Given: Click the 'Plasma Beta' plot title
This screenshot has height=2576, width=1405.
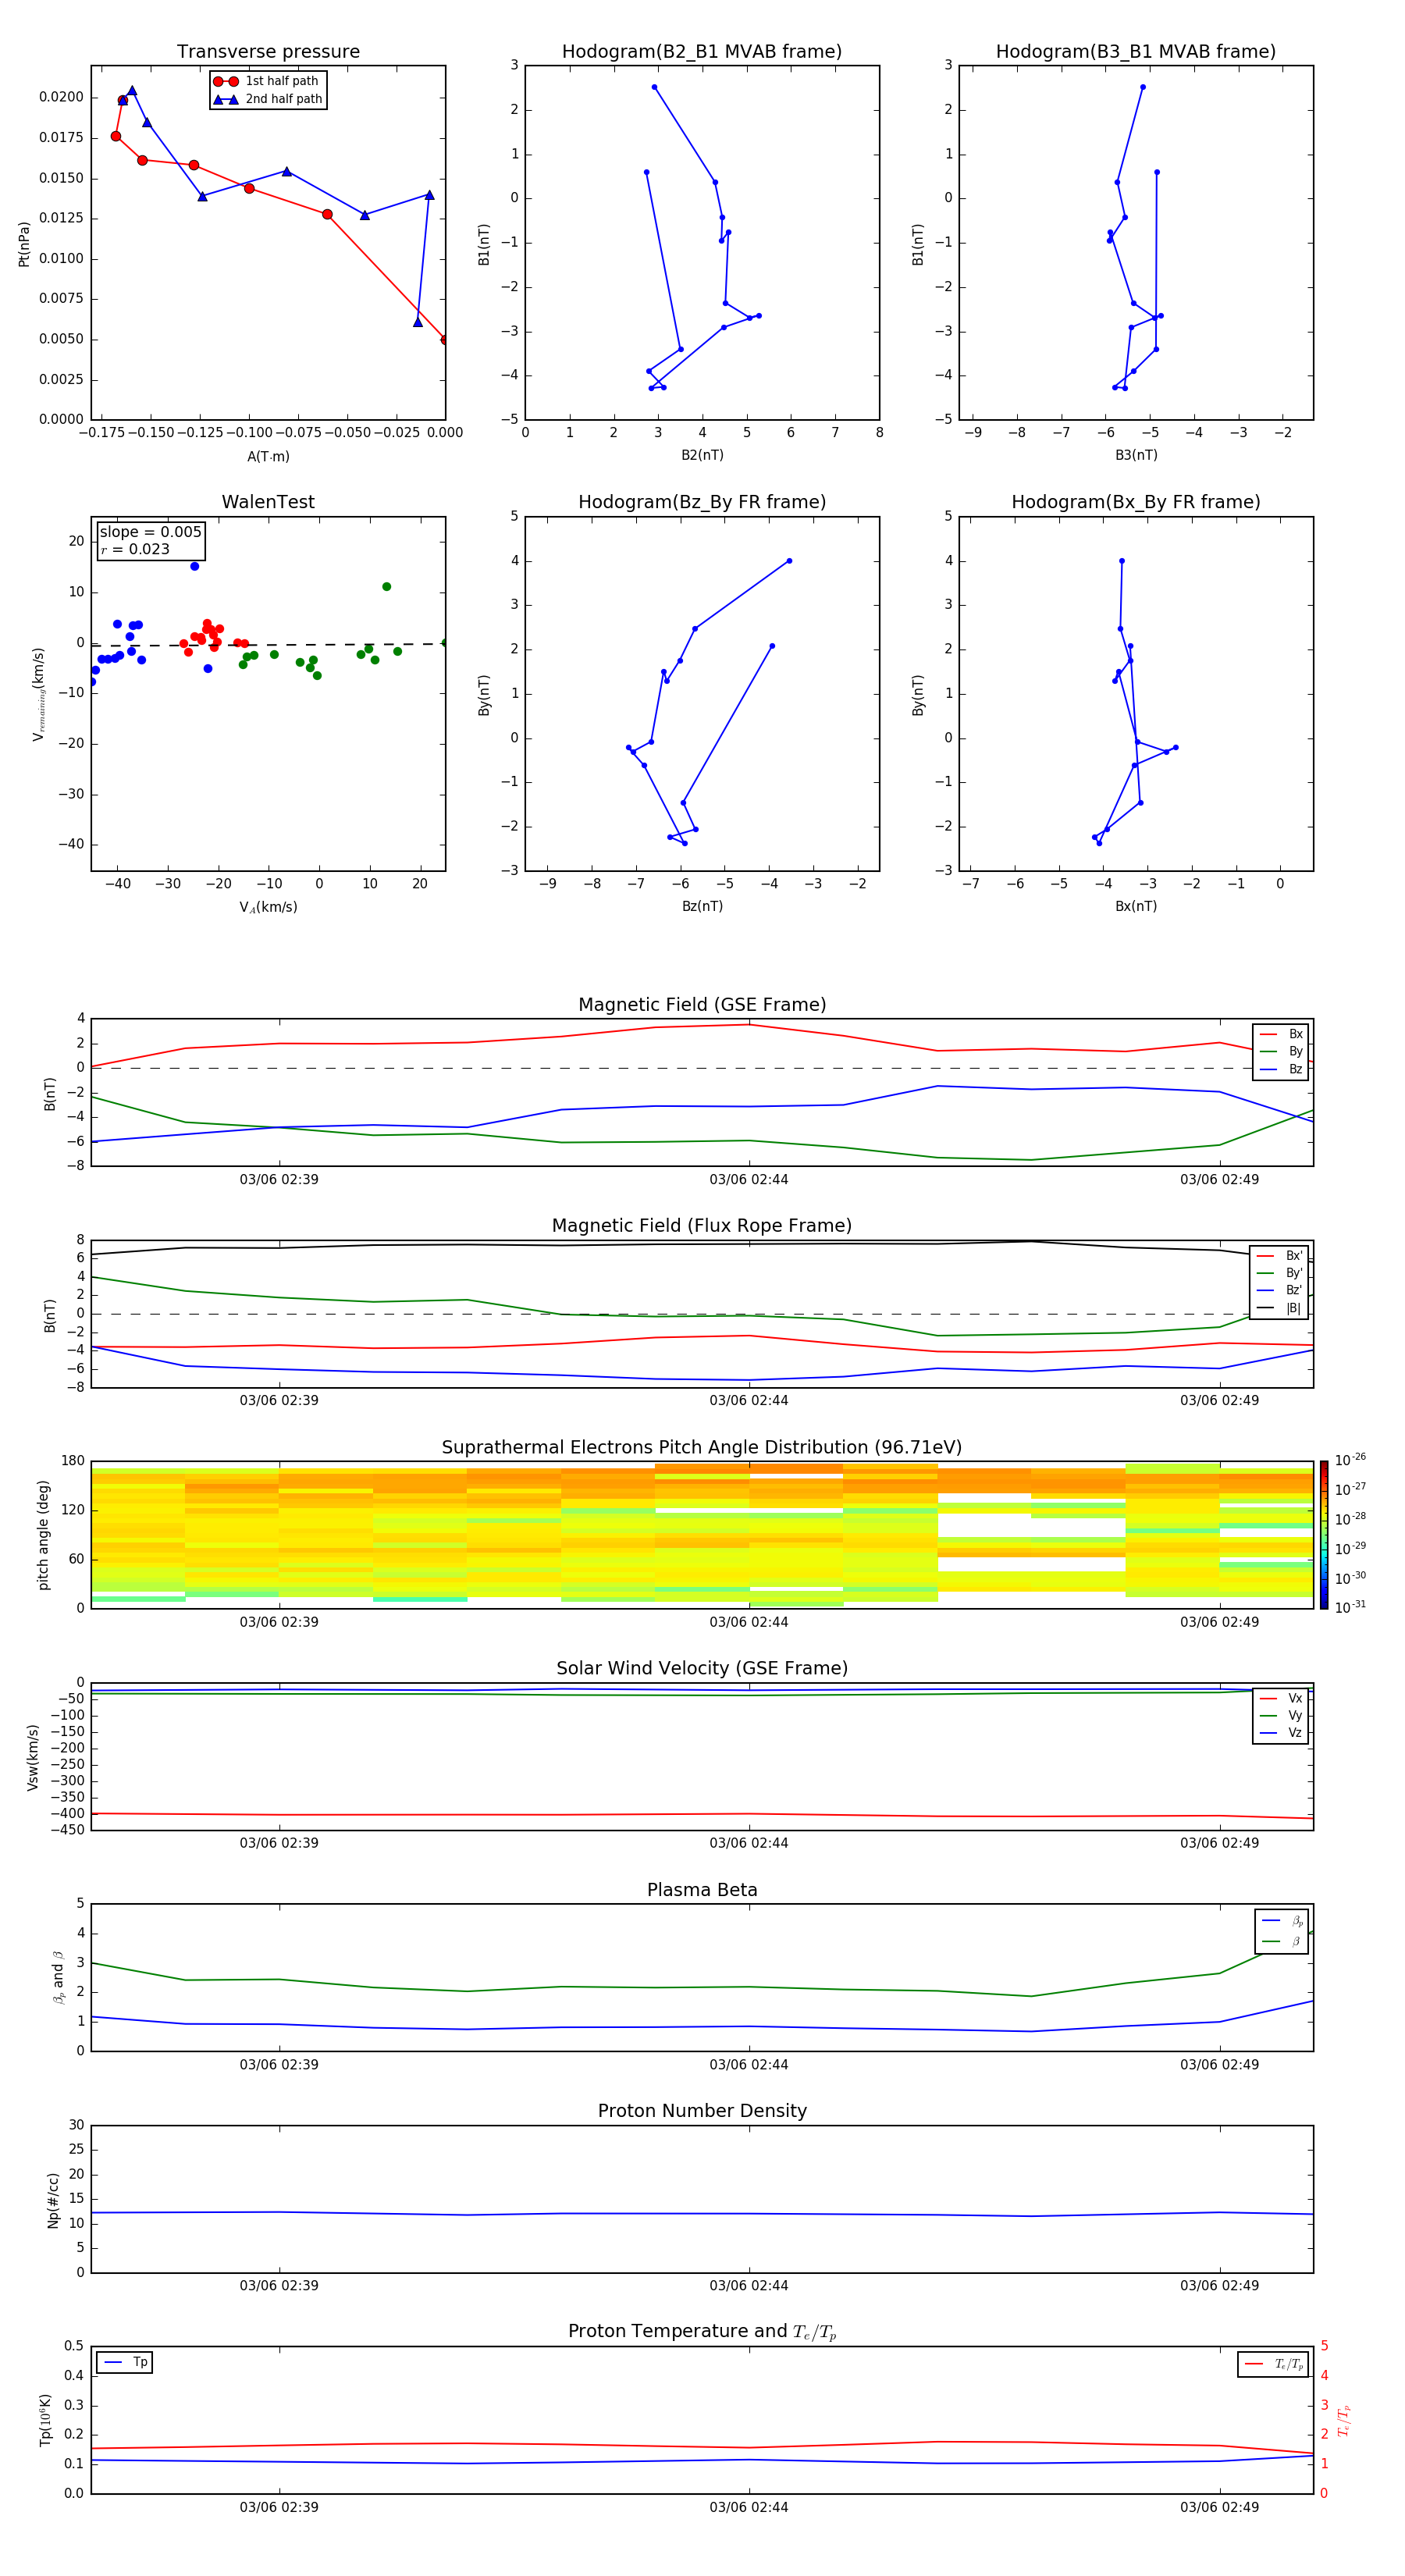Looking at the screenshot, I should click(x=702, y=1890).
